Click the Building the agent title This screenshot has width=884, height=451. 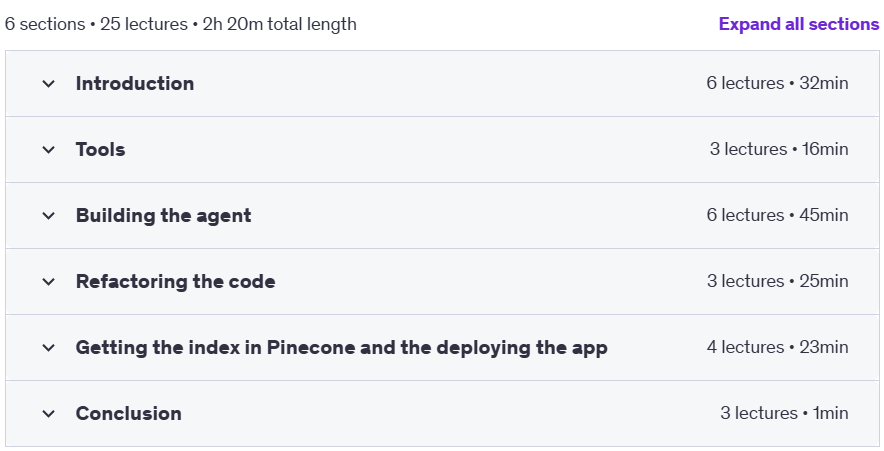point(163,215)
